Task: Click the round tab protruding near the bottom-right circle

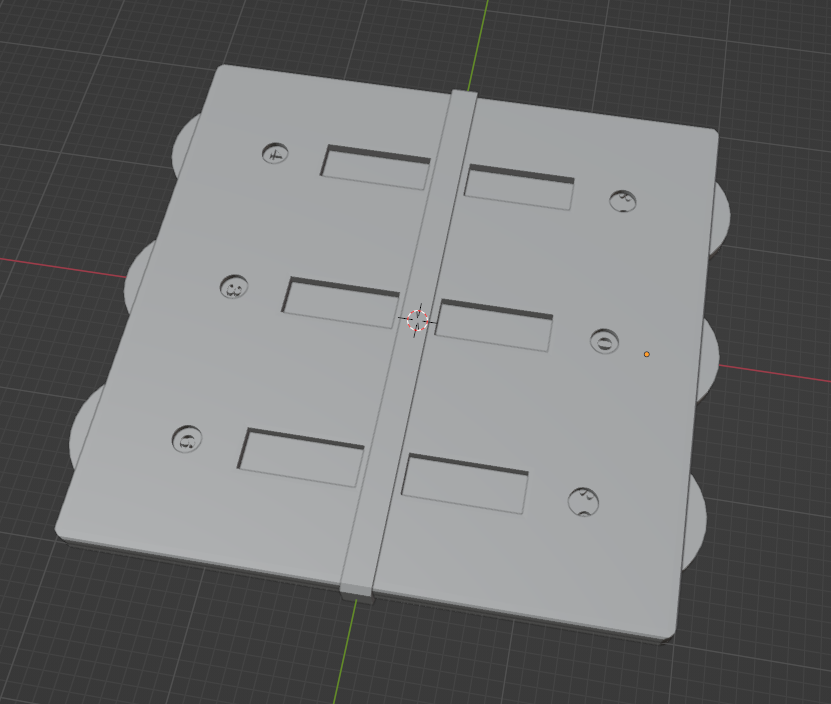Action: click(695, 520)
